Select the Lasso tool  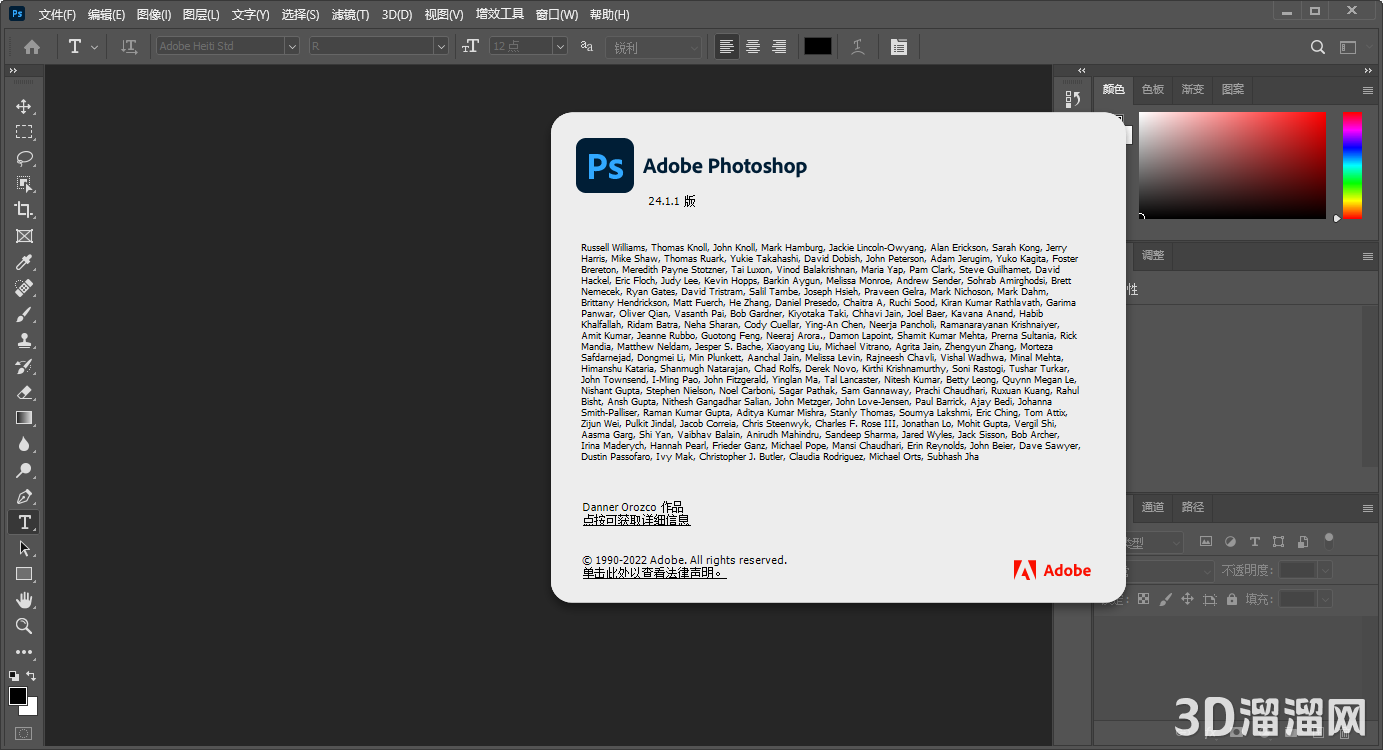click(24, 158)
